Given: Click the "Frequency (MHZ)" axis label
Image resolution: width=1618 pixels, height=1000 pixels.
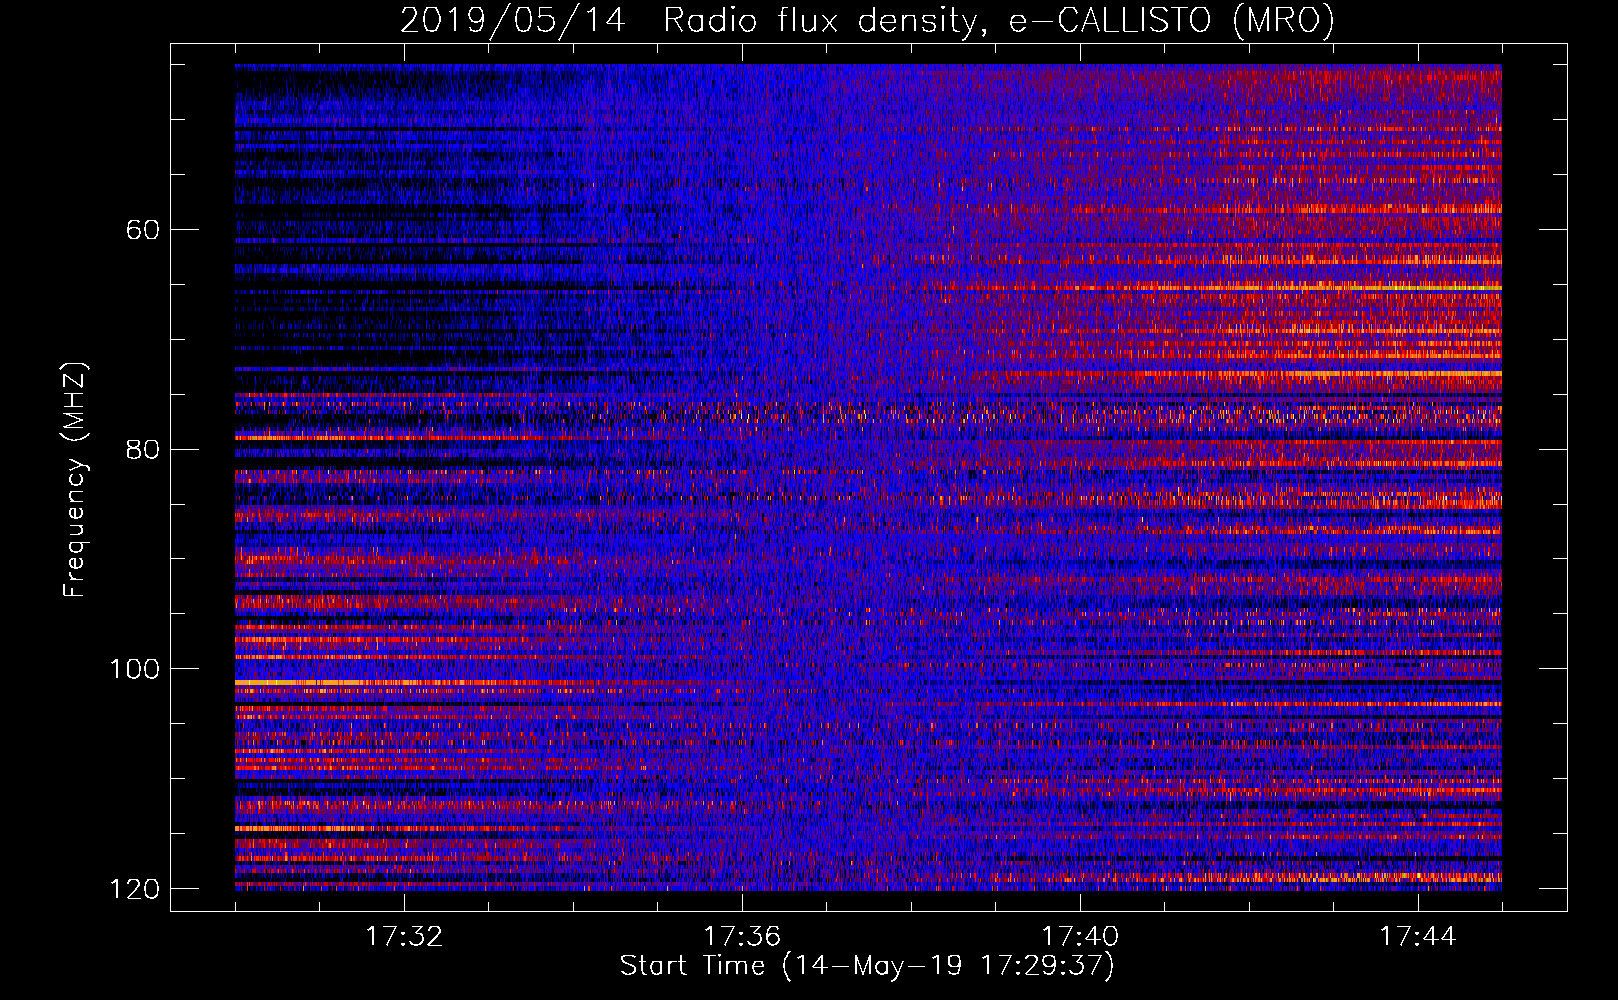Looking at the screenshot, I should 74,479.
